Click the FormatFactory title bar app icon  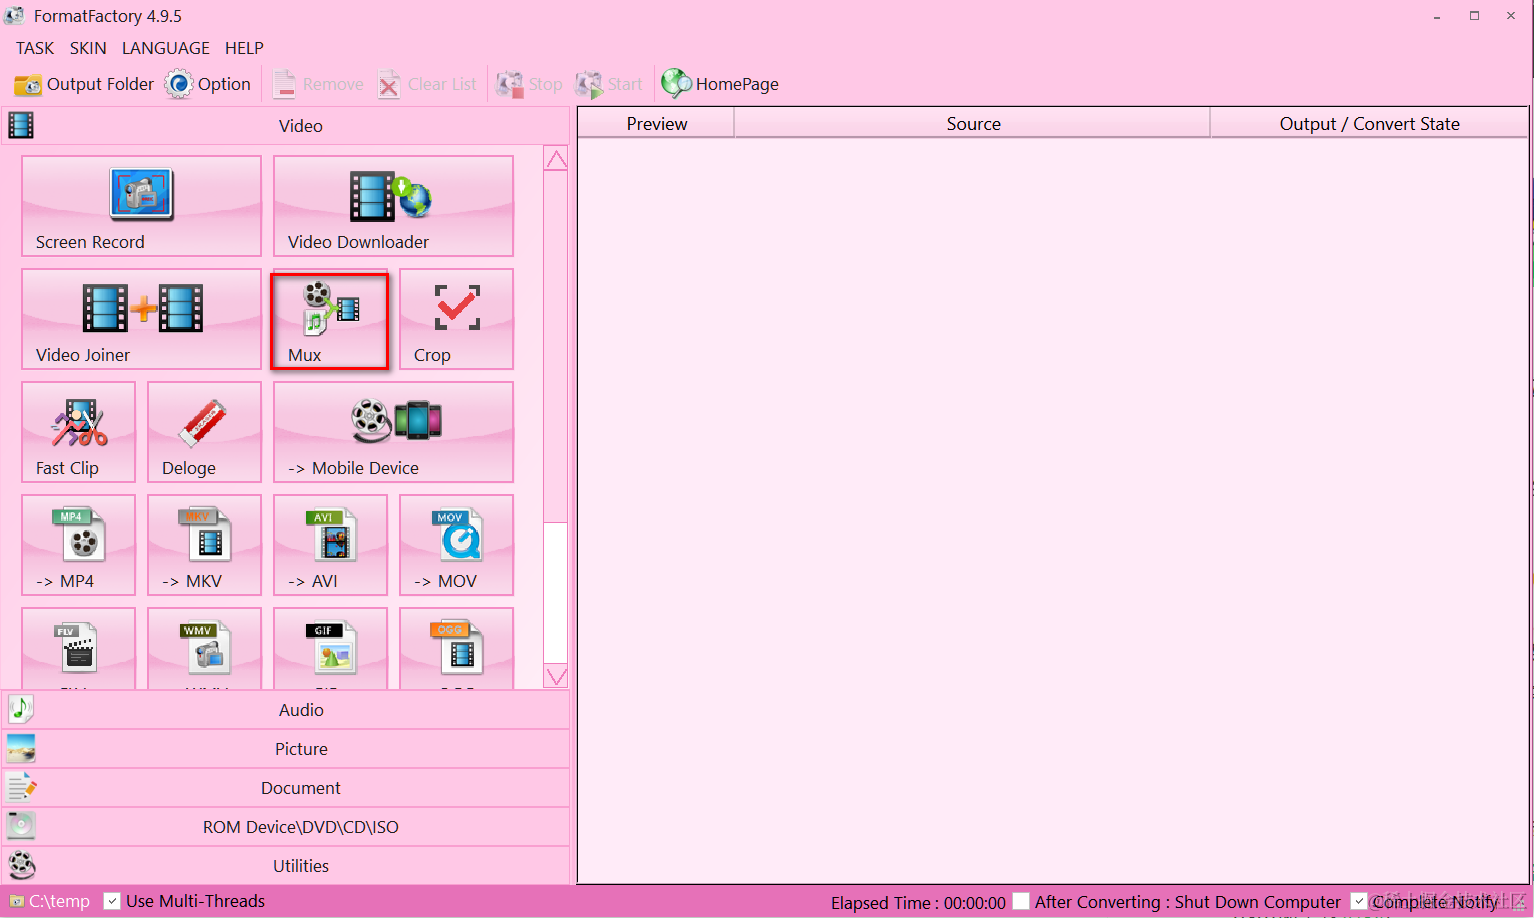pos(14,16)
